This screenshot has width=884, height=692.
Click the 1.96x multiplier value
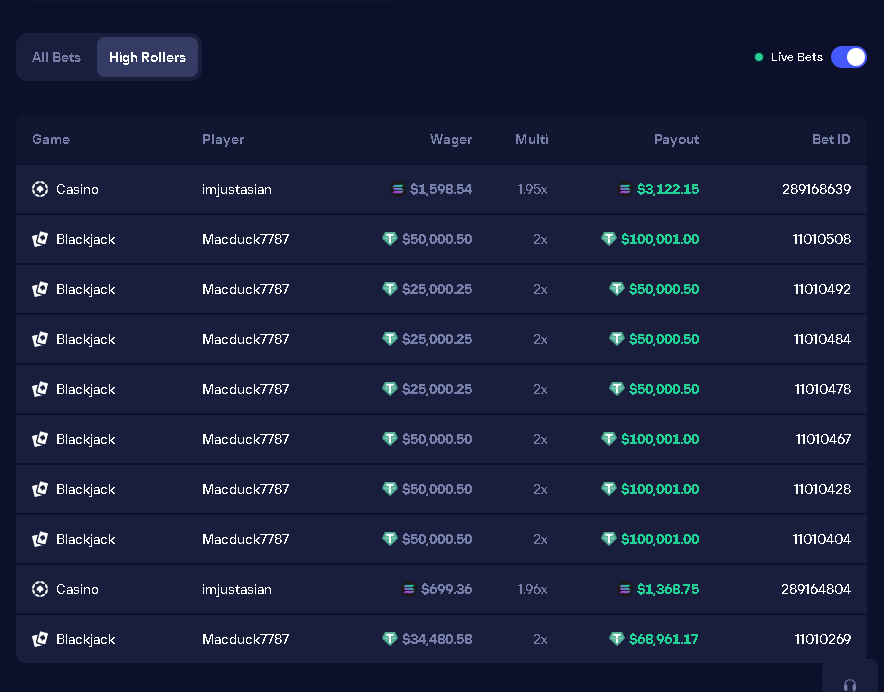pyautogui.click(x=532, y=589)
